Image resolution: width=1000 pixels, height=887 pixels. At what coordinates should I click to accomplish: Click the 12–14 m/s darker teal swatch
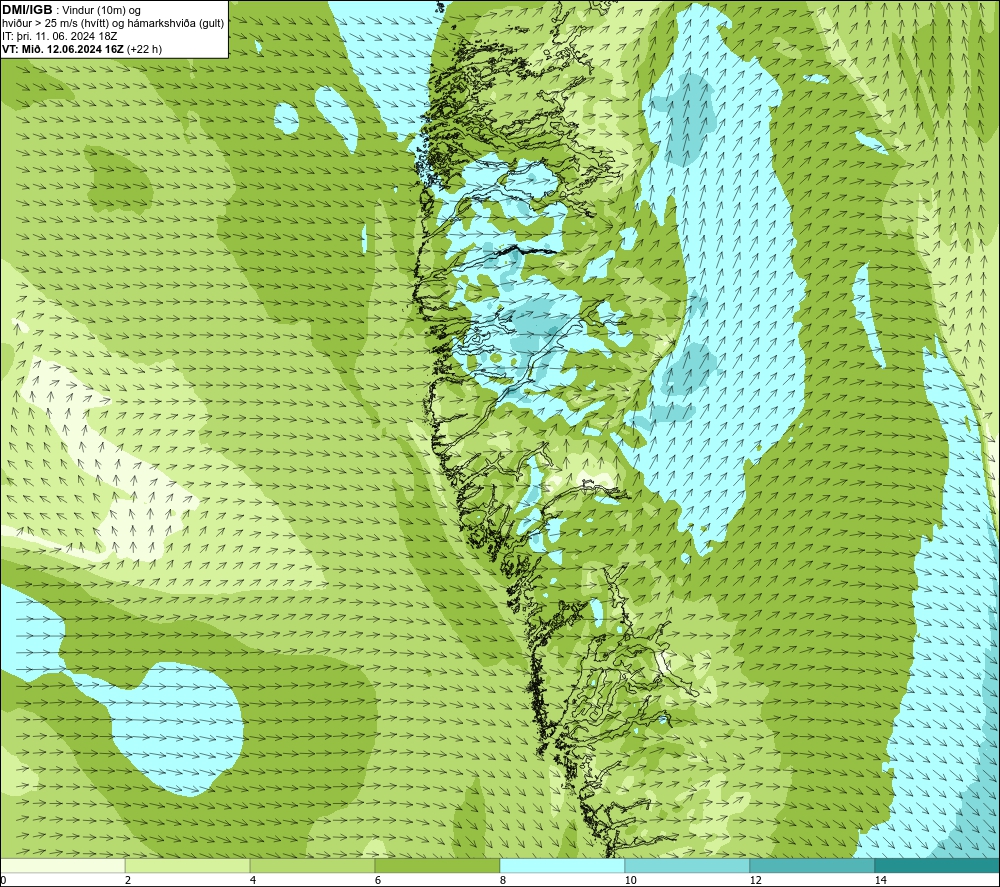click(812, 865)
